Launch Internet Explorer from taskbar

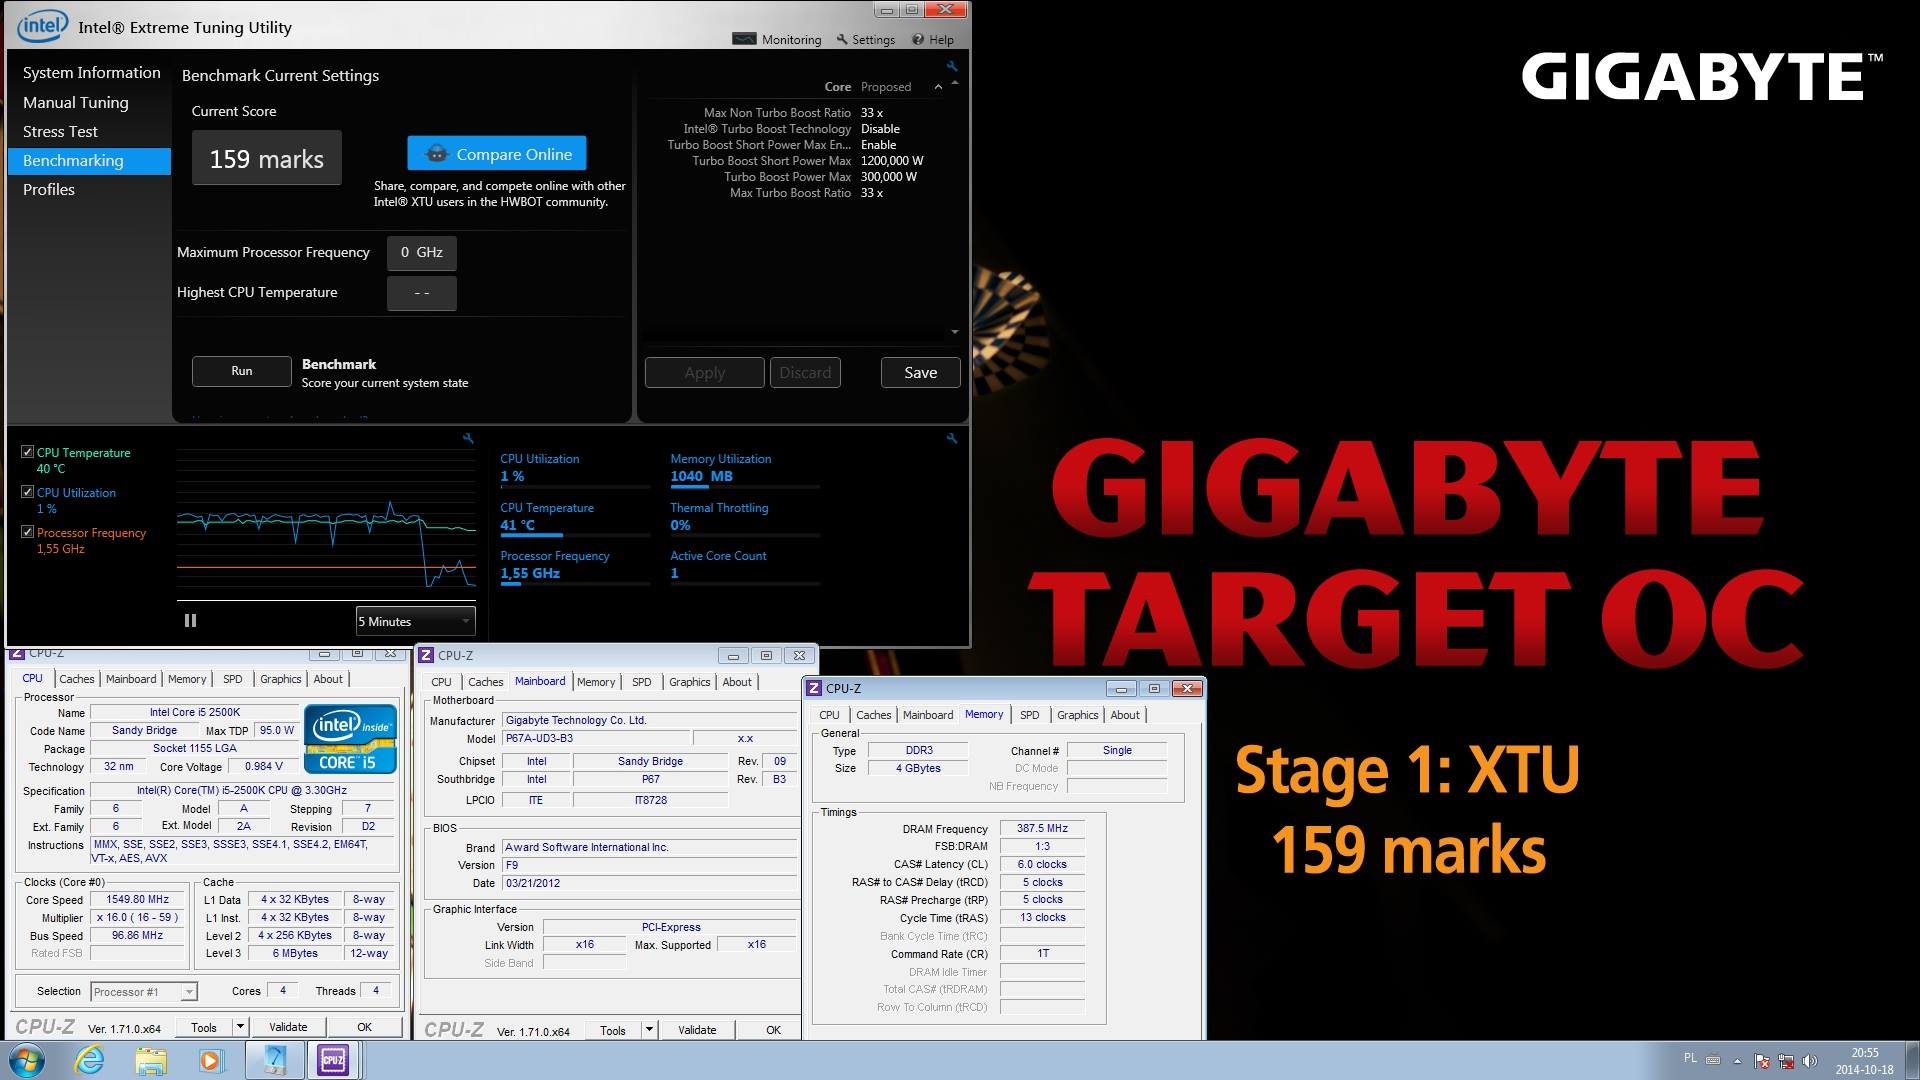pyautogui.click(x=90, y=1060)
